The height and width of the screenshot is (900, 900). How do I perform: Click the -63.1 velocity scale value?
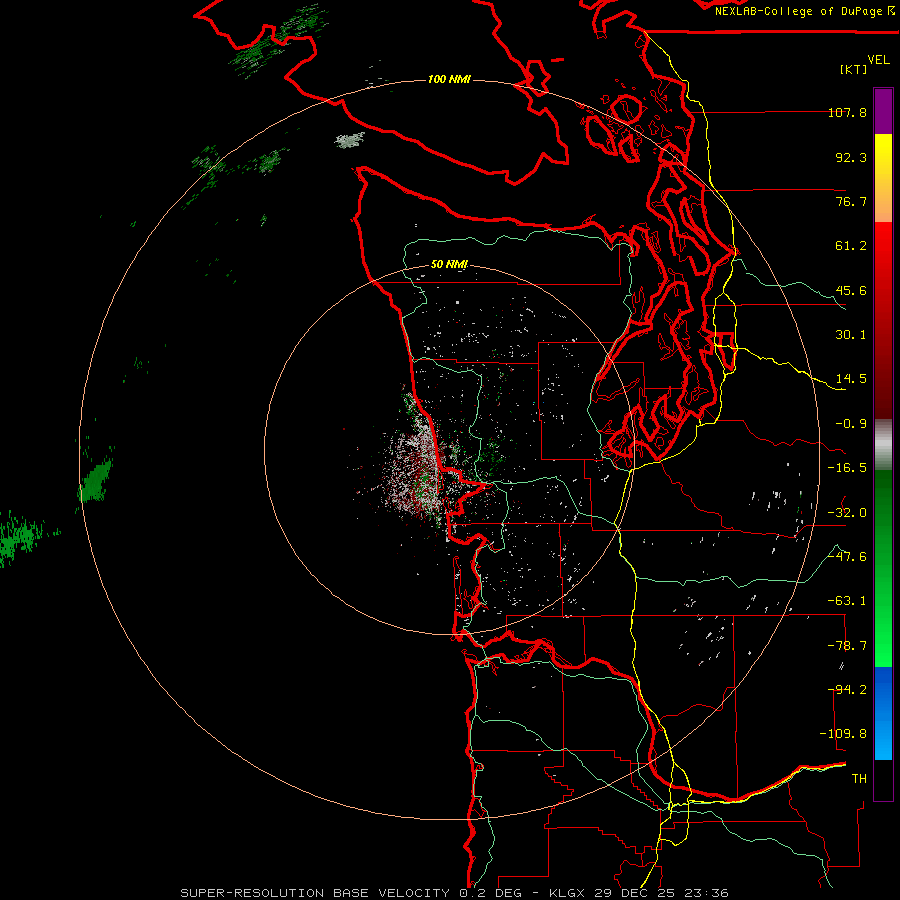(847, 601)
